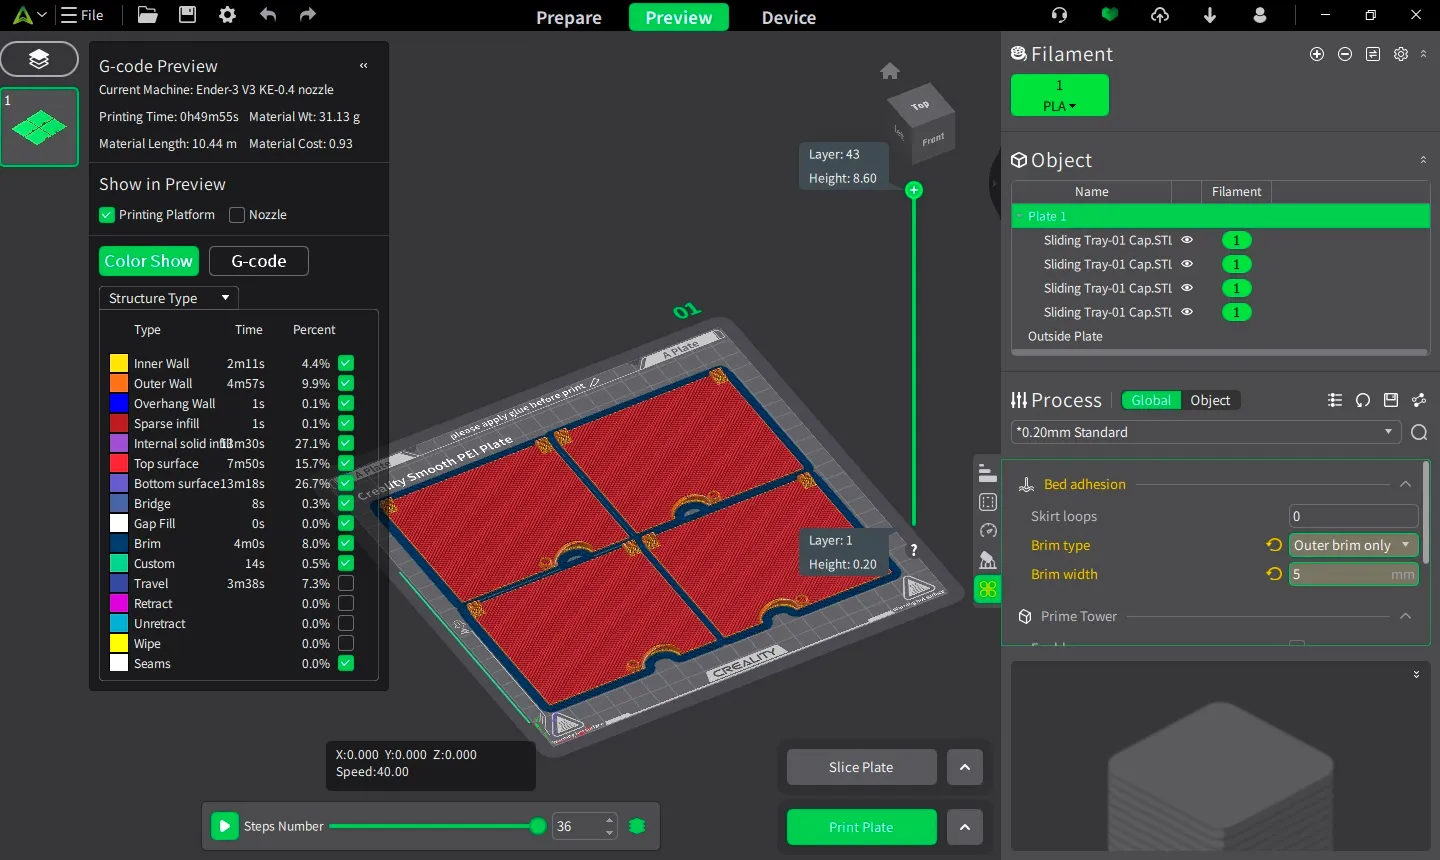The height and width of the screenshot is (860, 1440).
Task: Reset Brim type to its default value
Action: tap(1274, 545)
